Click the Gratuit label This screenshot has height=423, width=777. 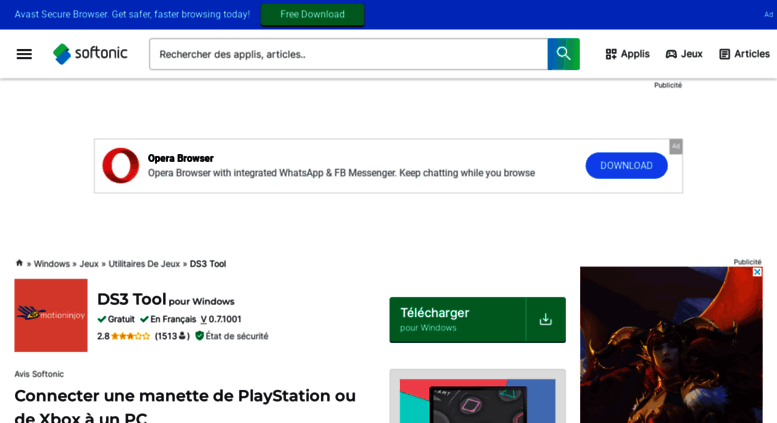[x=116, y=319]
